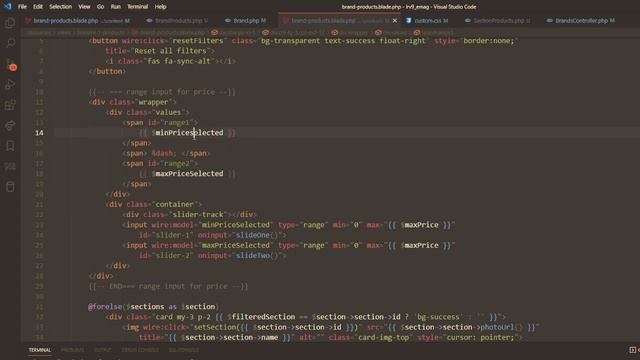Image resolution: width=640 pixels, height=360 pixels.
Task: Click the VS Code logo in the title bar
Action: 8,7
